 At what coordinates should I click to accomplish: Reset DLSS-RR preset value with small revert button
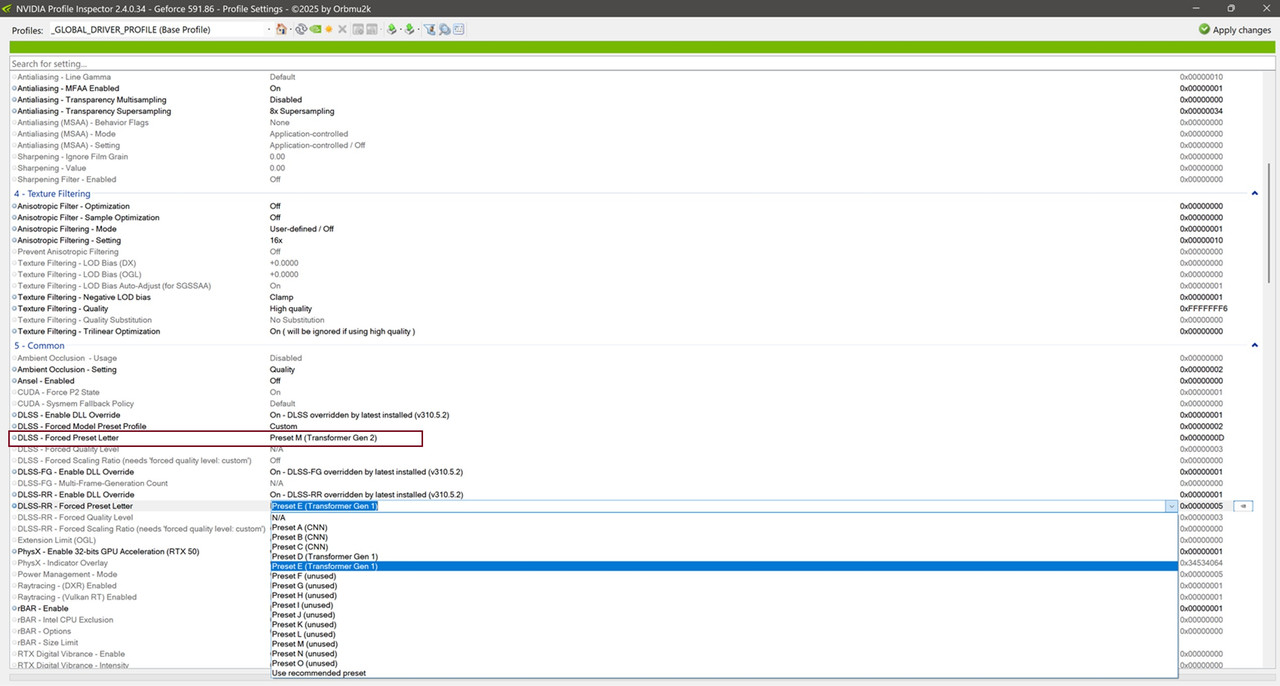[1242, 506]
